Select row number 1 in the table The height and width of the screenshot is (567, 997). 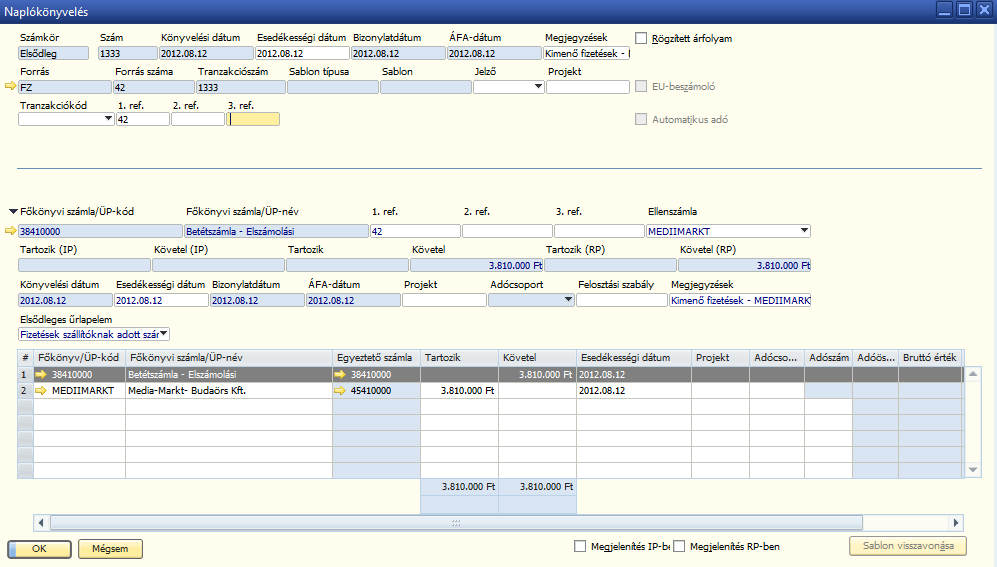coord(25,374)
